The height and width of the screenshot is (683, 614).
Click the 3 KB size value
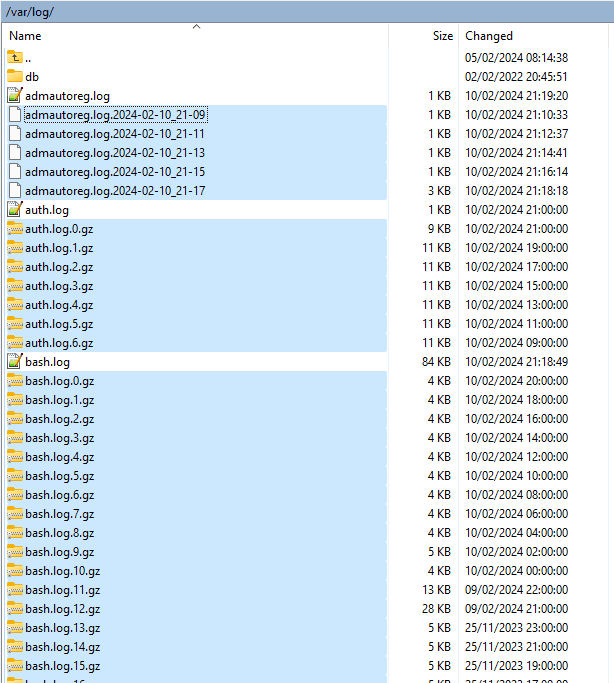tap(439, 191)
